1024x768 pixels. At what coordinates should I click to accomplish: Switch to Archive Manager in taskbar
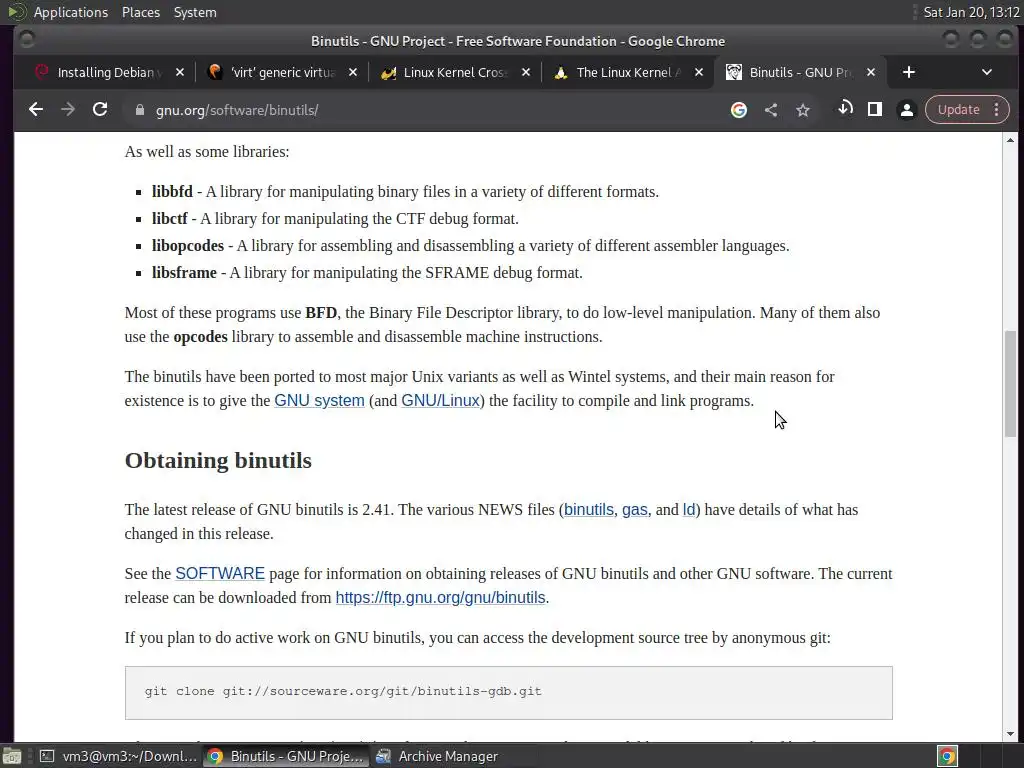tap(437, 756)
